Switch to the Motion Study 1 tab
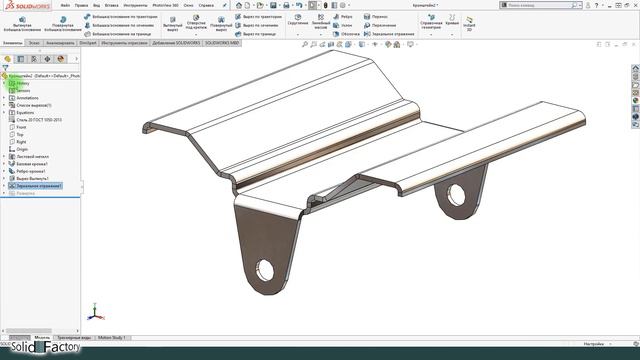Viewport: 640px width, 360px height. pyautogui.click(x=112, y=338)
